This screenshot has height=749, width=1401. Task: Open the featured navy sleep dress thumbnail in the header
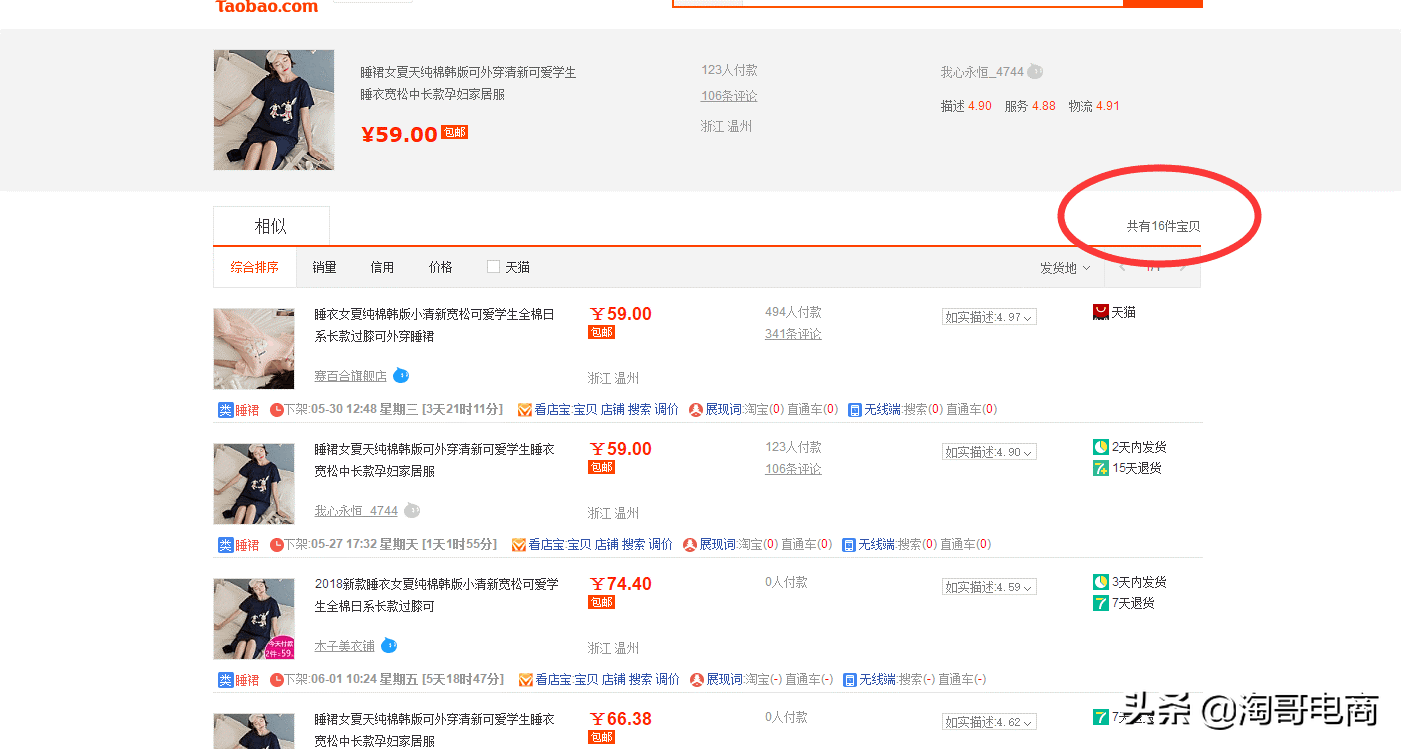click(x=274, y=110)
